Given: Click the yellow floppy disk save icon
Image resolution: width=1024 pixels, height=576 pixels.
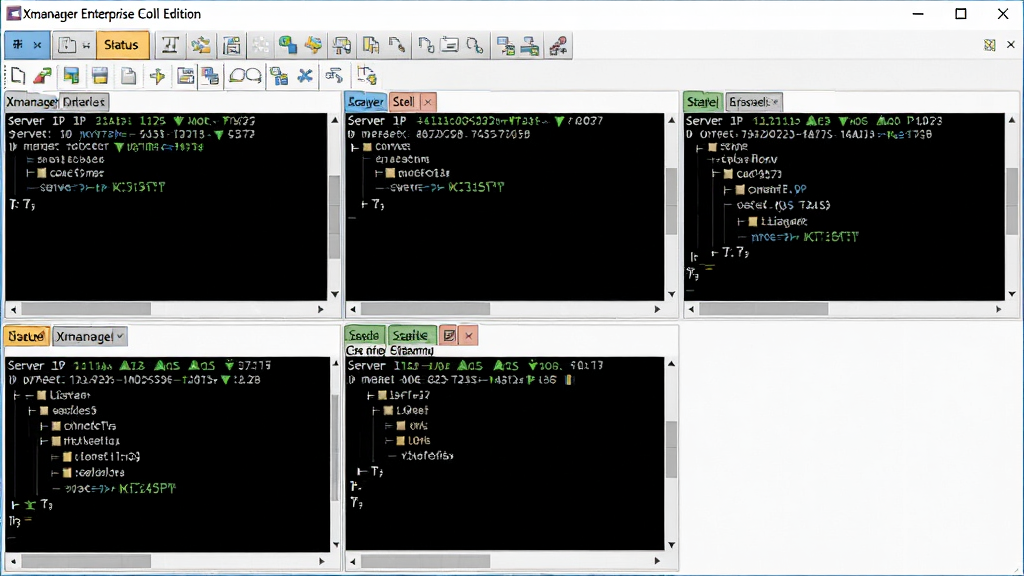Looking at the screenshot, I should click(x=100, y=76).
